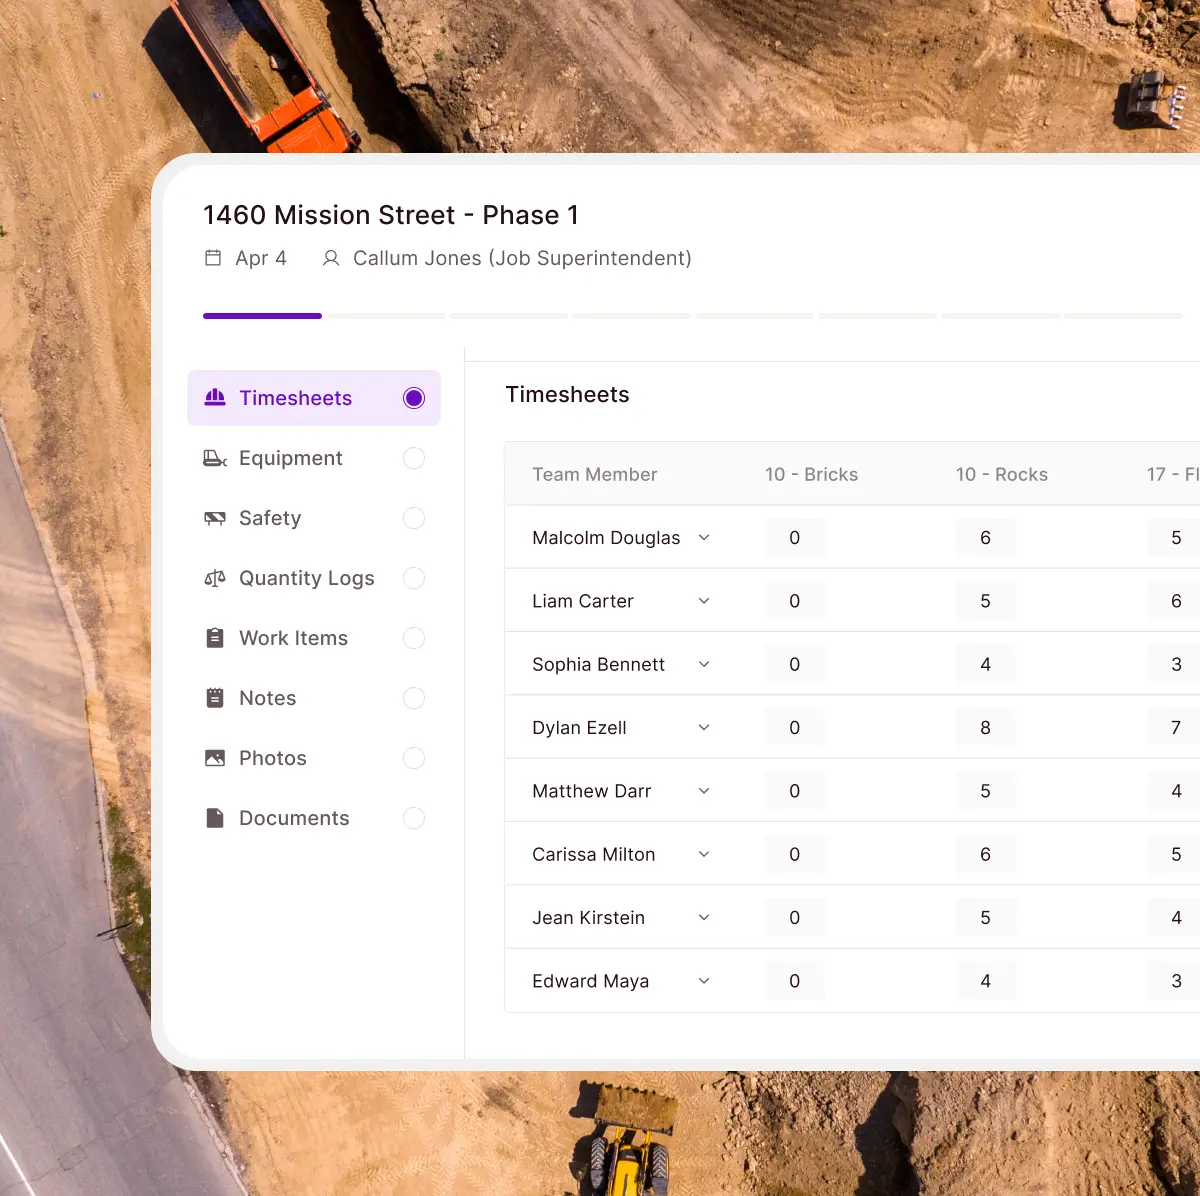Click the third grey progress step bar
Image resolution: width=1200 pixels, height=1196 pixels.
[x=508, y=316]
